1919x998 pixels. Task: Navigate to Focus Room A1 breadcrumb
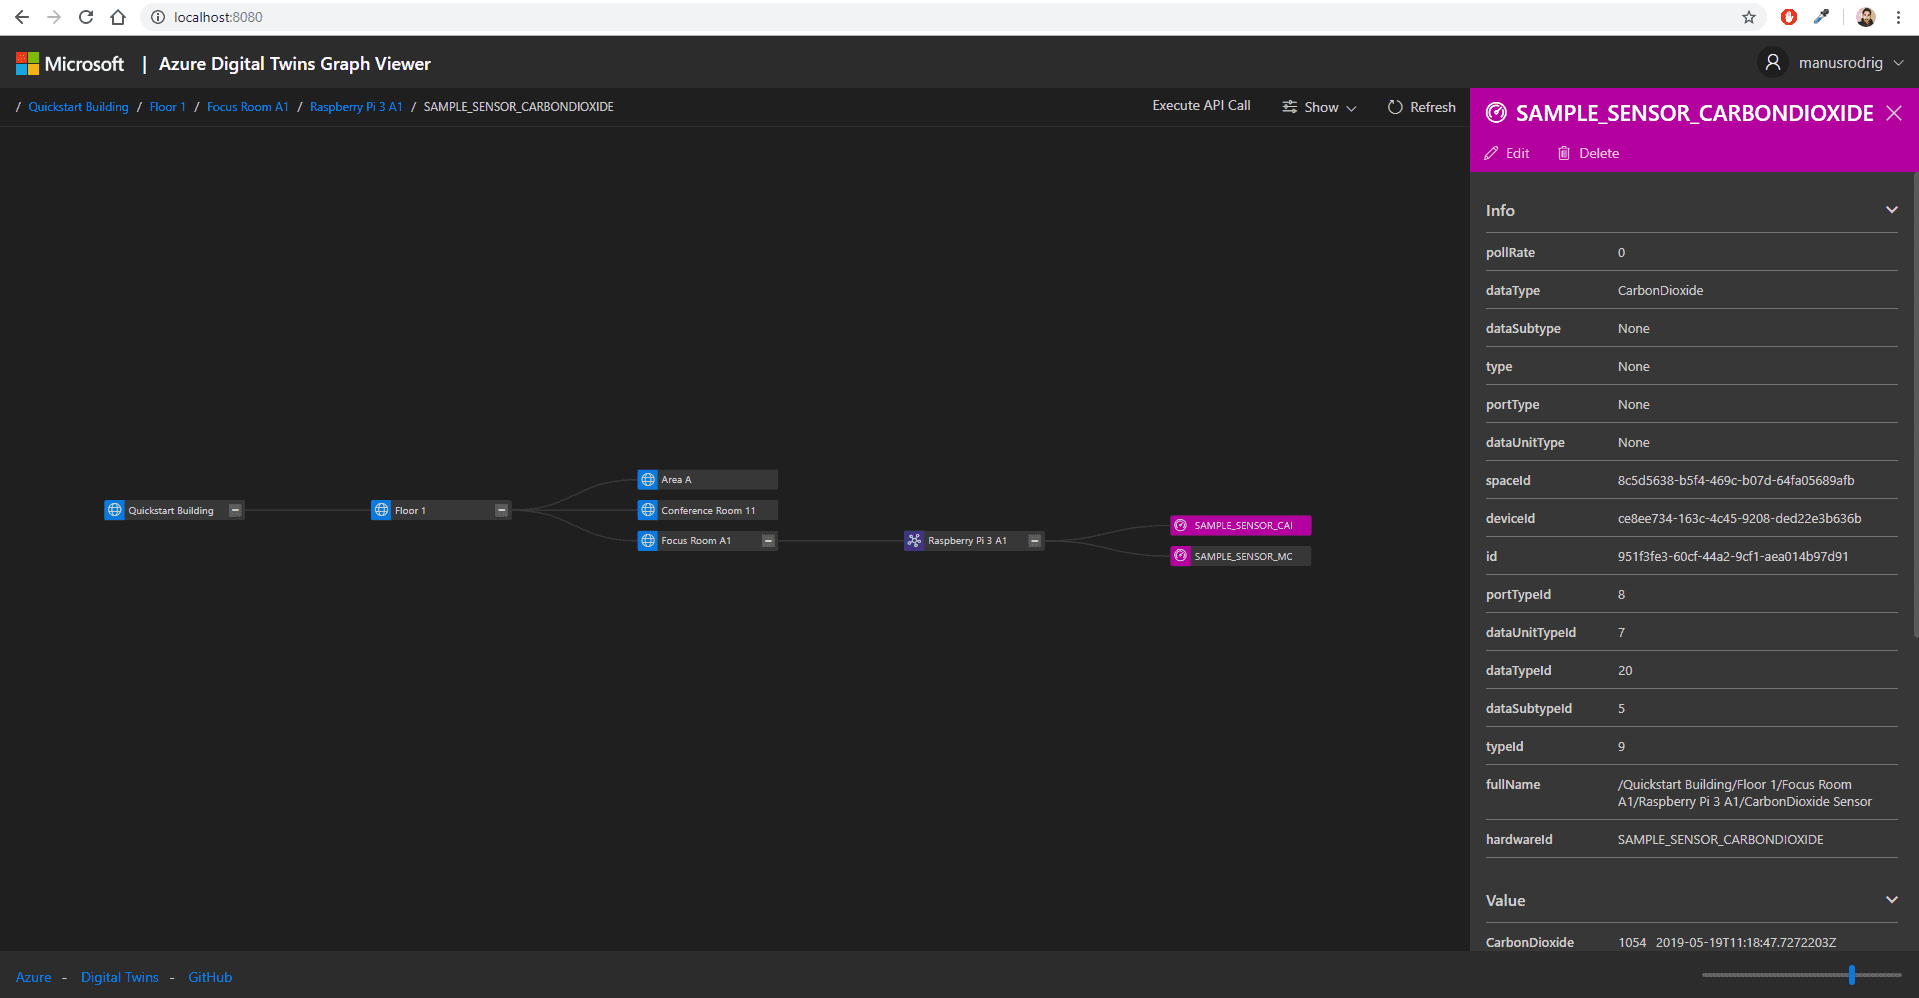pos(247,107)
